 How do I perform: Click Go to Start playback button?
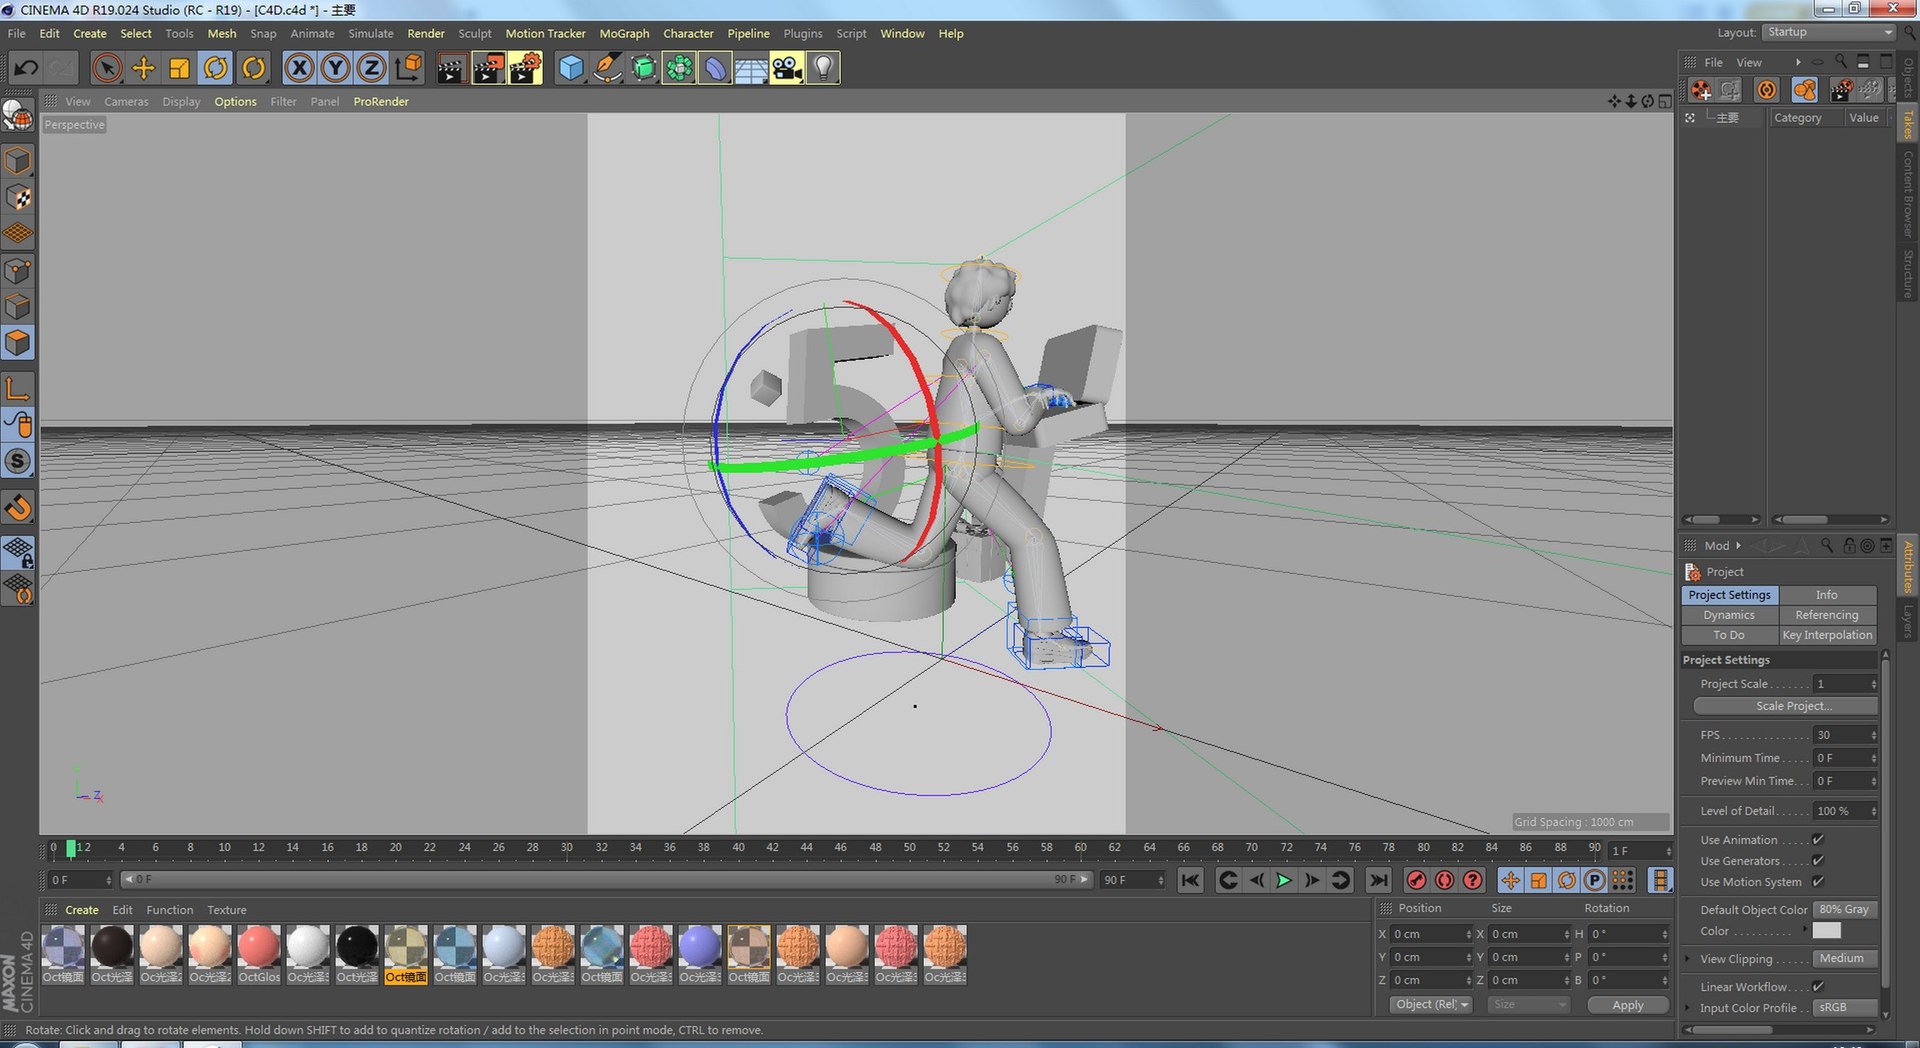[1190, 880]
